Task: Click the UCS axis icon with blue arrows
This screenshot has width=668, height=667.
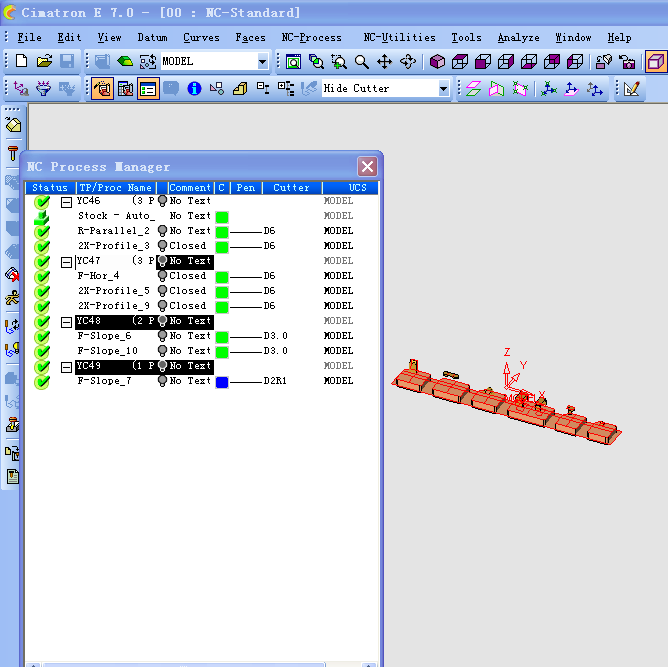Action: click(595, 89)
